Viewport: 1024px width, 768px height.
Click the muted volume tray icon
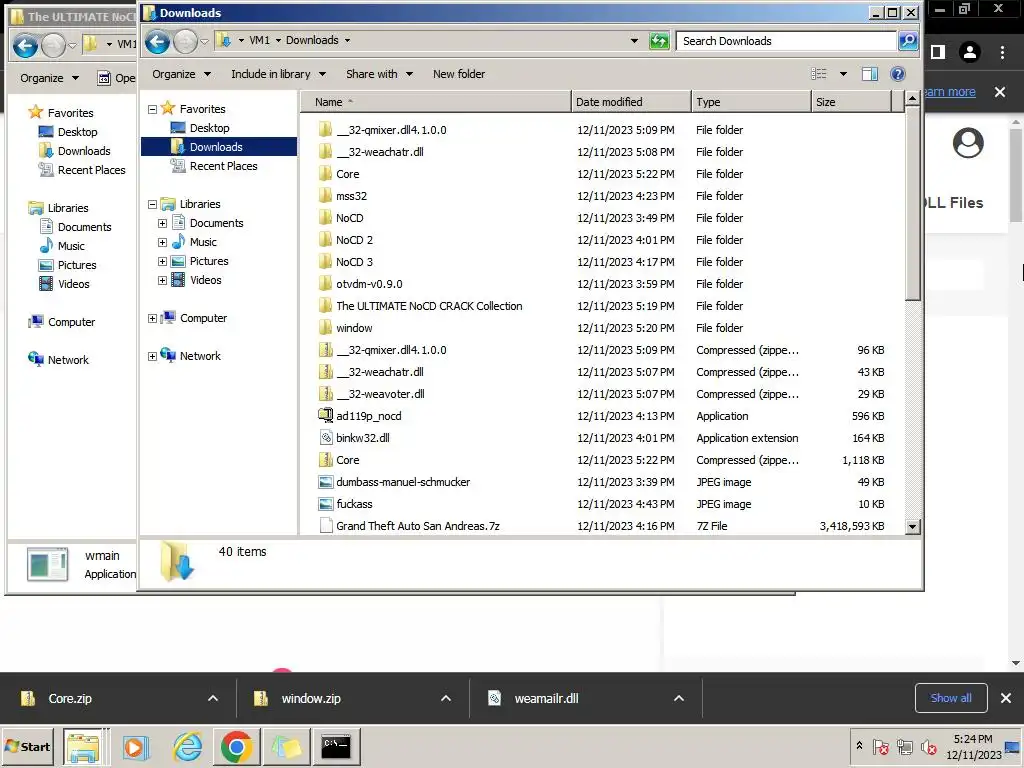click(x=928, y=747)
